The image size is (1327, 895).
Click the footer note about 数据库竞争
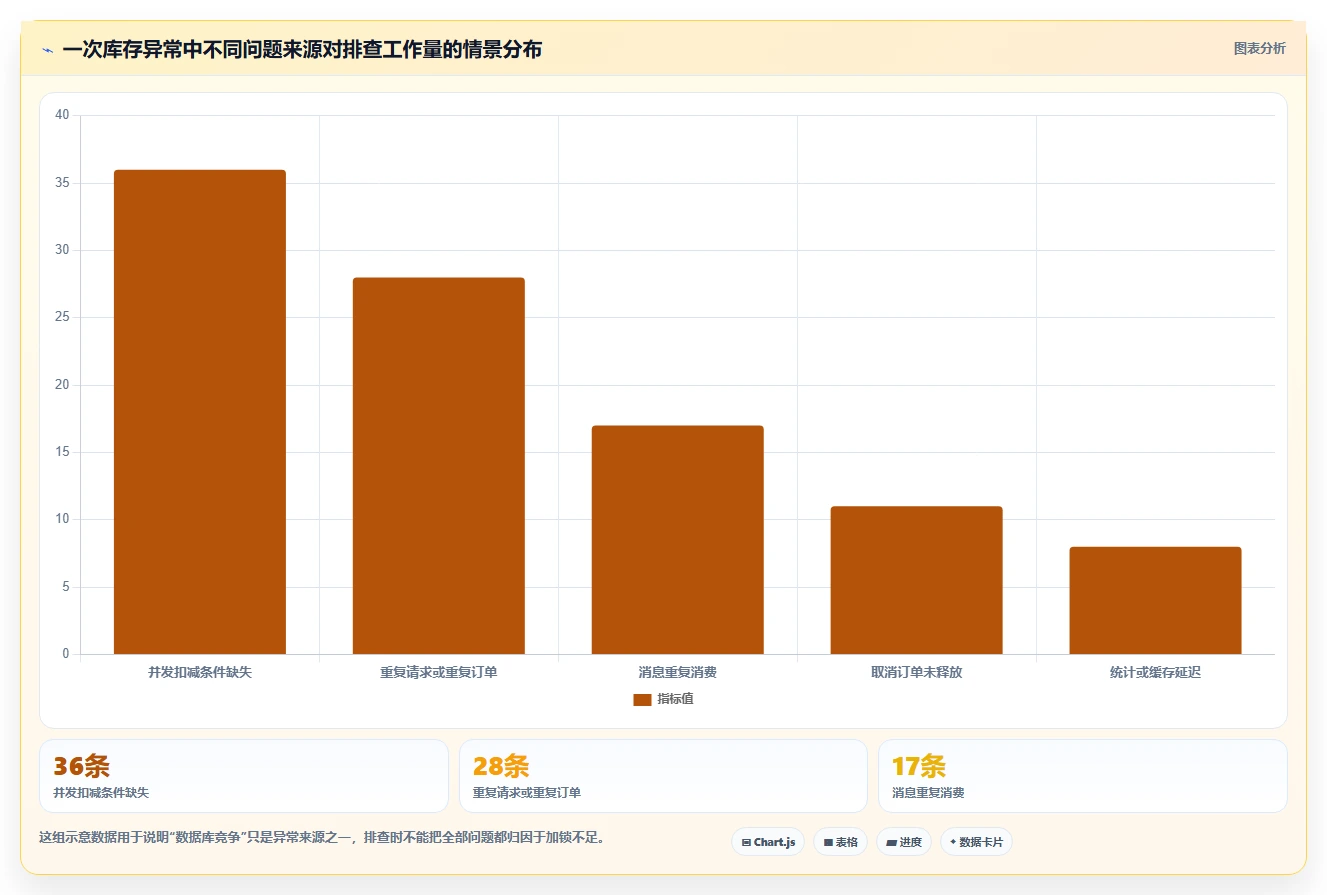322,837
